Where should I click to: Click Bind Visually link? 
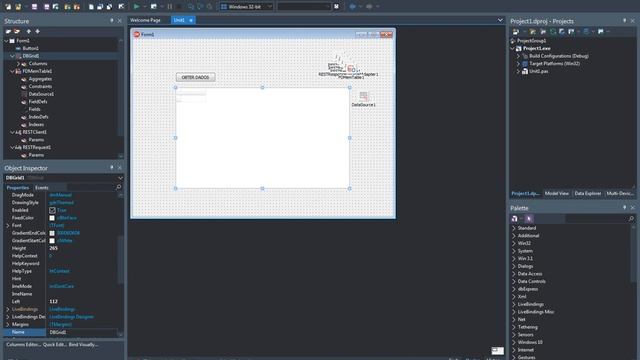tap(84, 344)
